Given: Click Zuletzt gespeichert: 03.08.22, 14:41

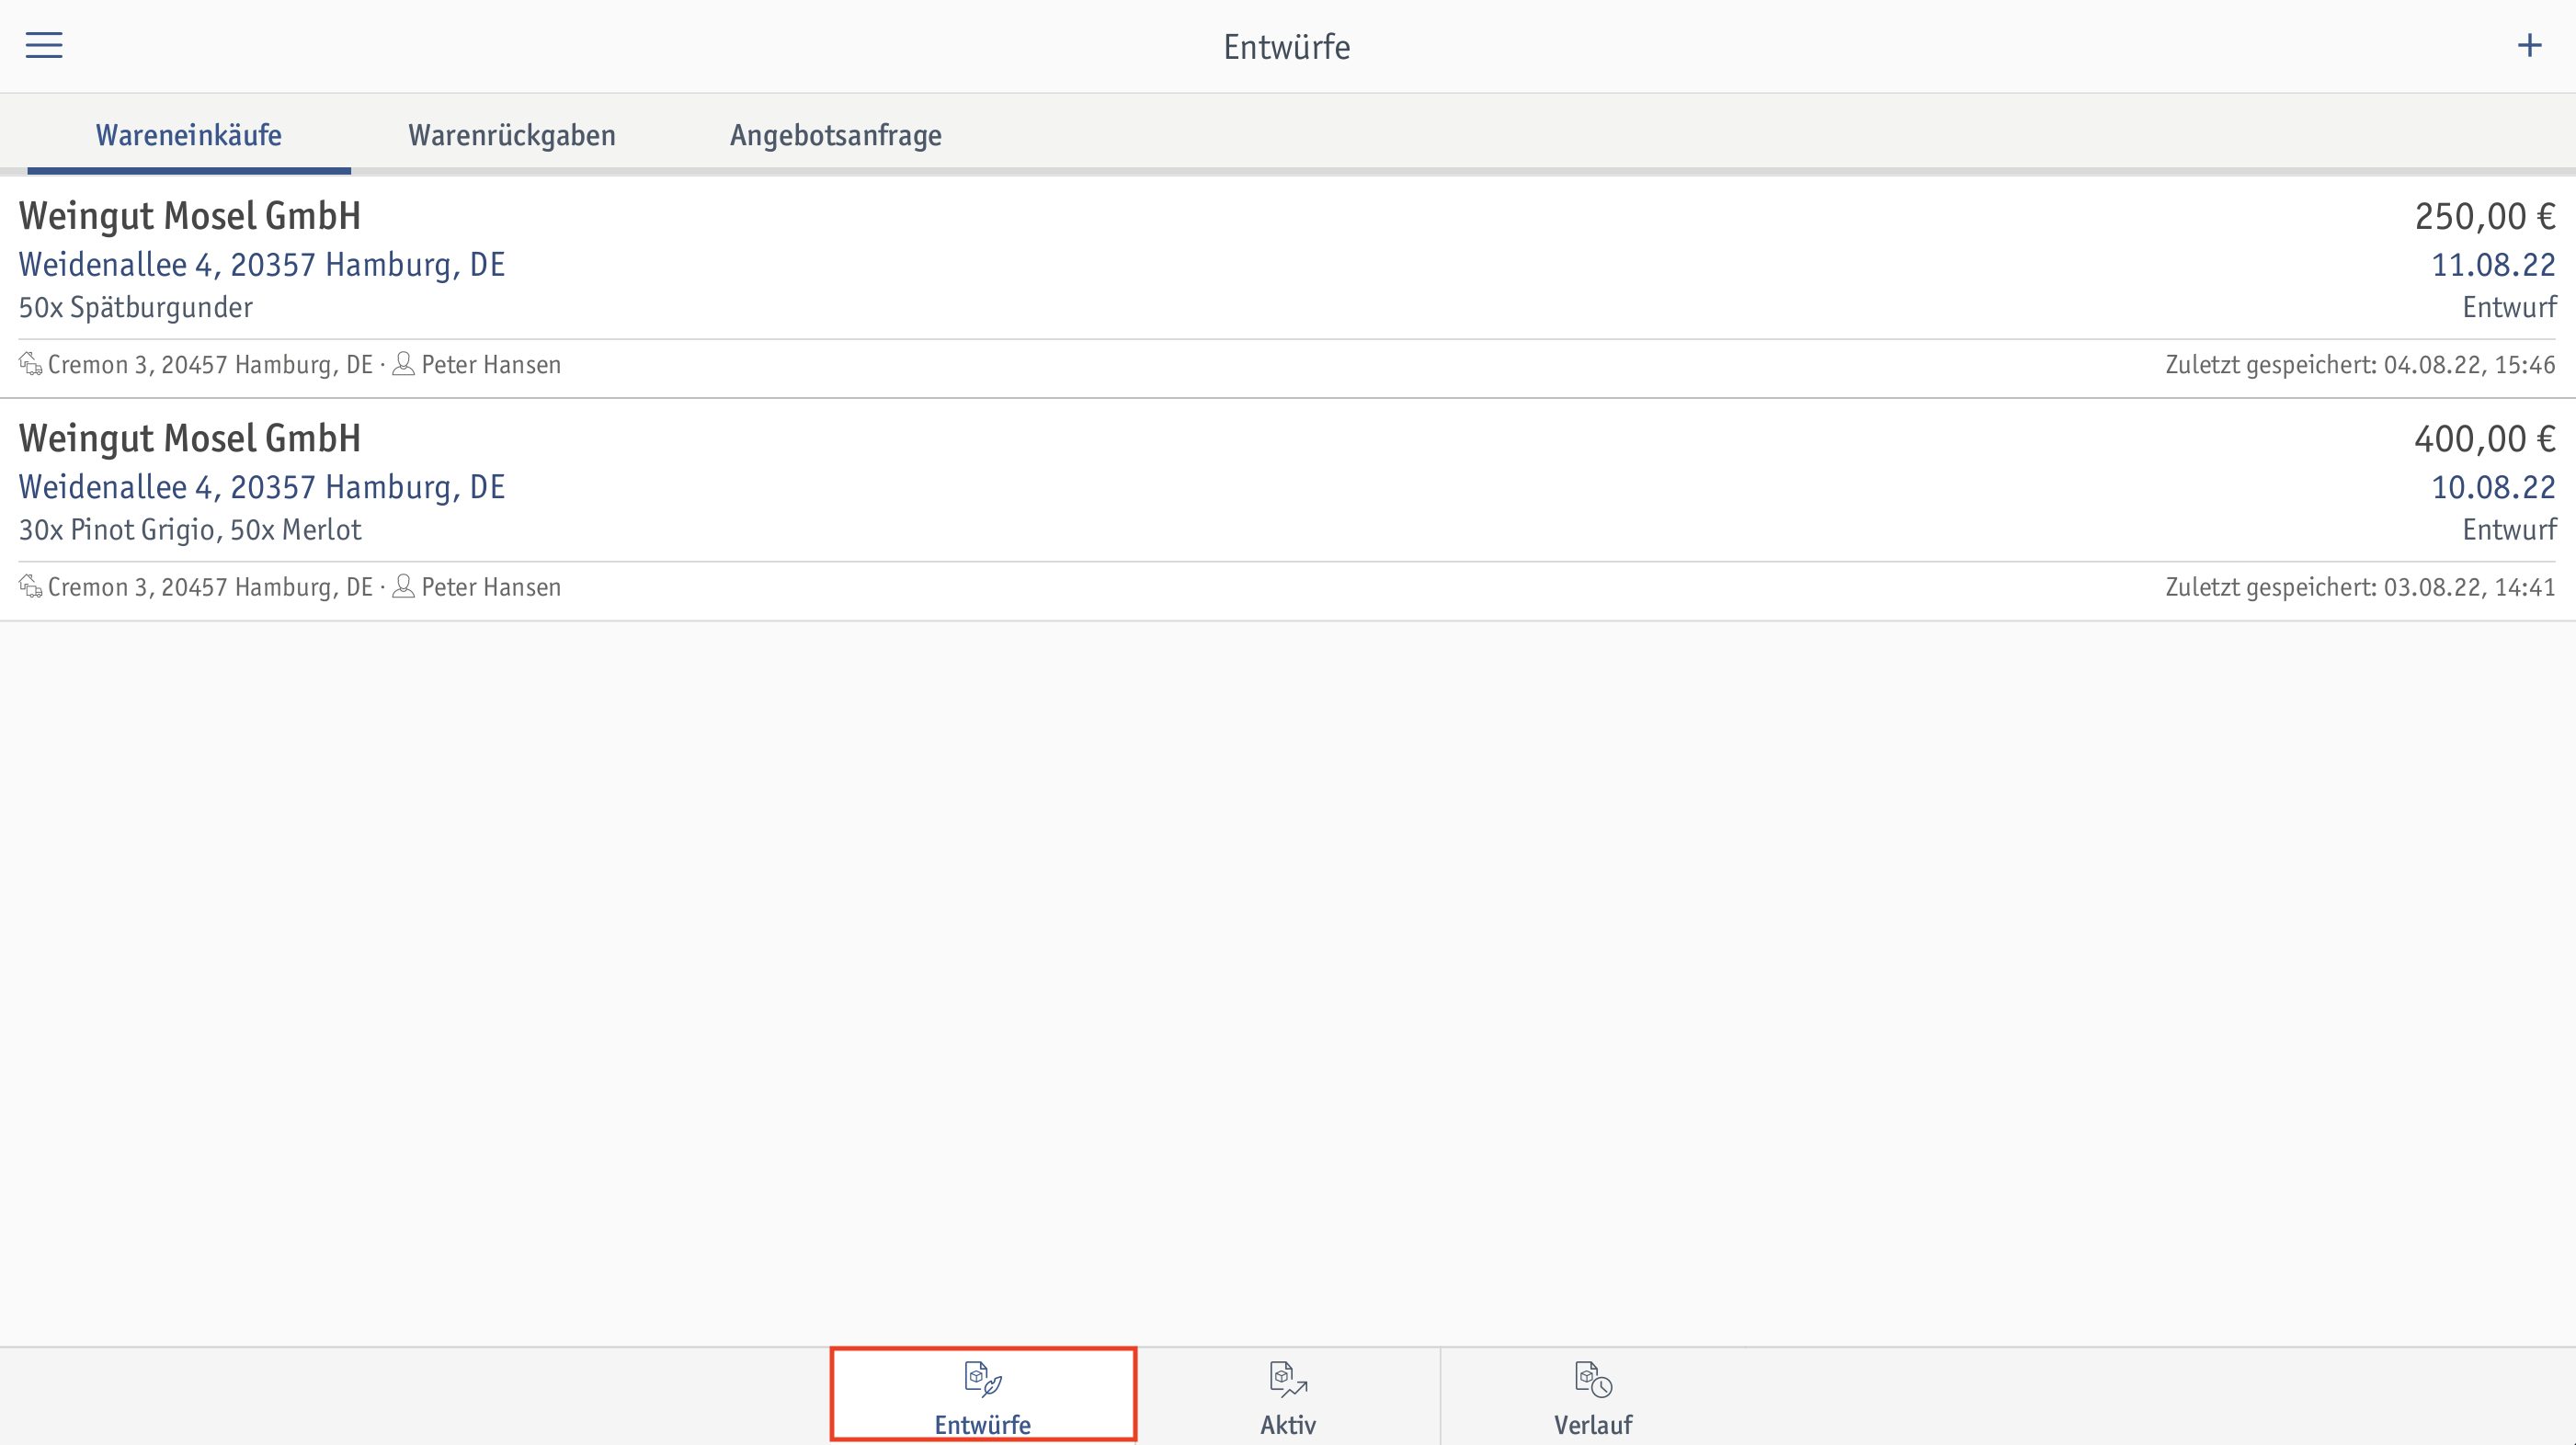Looking at the screenshot, I should click(x=2360, y=587).
